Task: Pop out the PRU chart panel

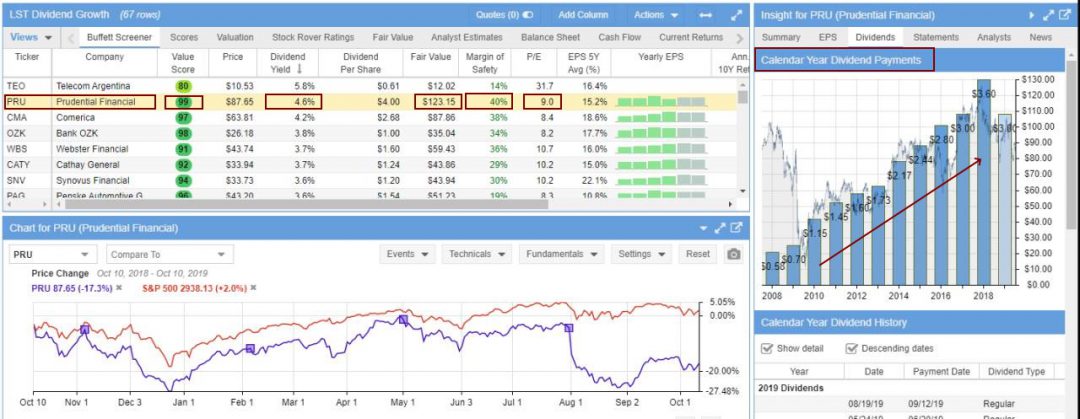Action: point(736,228)
